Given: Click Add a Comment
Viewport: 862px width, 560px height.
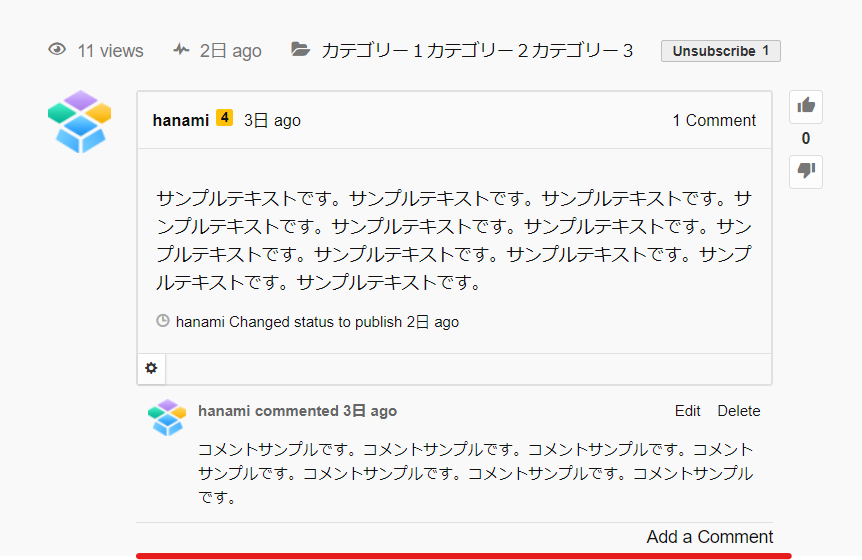Looking at the screenshot, I should click(710, 537).
